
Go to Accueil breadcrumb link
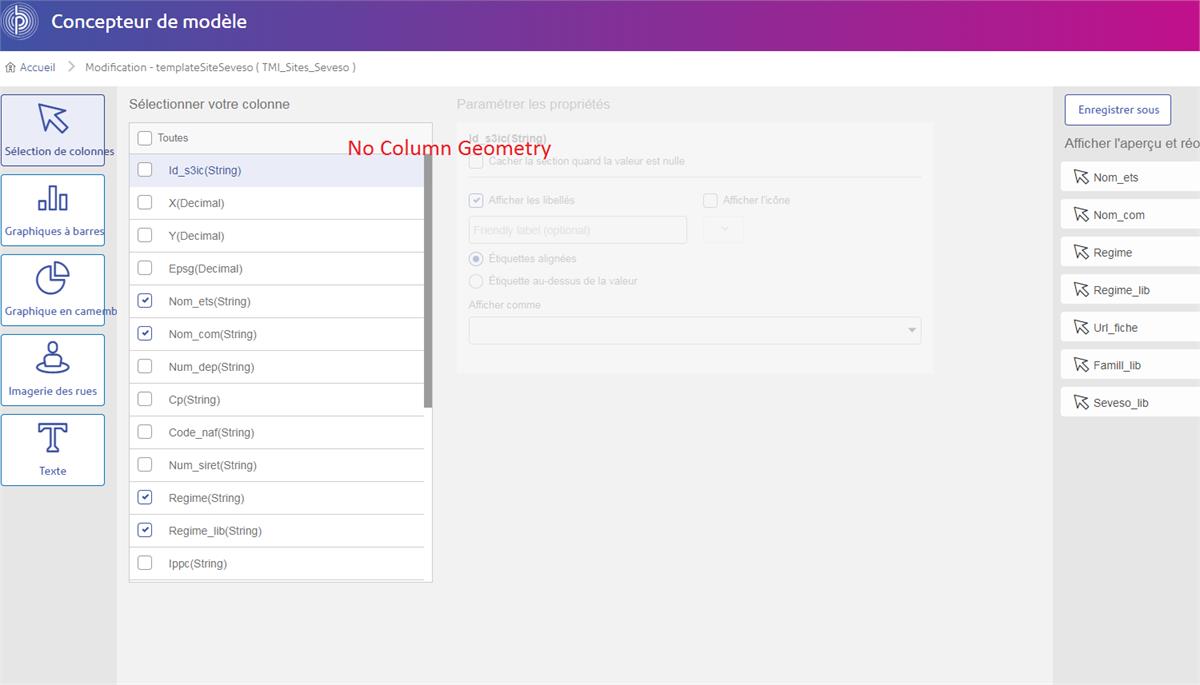(x=38, y=67)
